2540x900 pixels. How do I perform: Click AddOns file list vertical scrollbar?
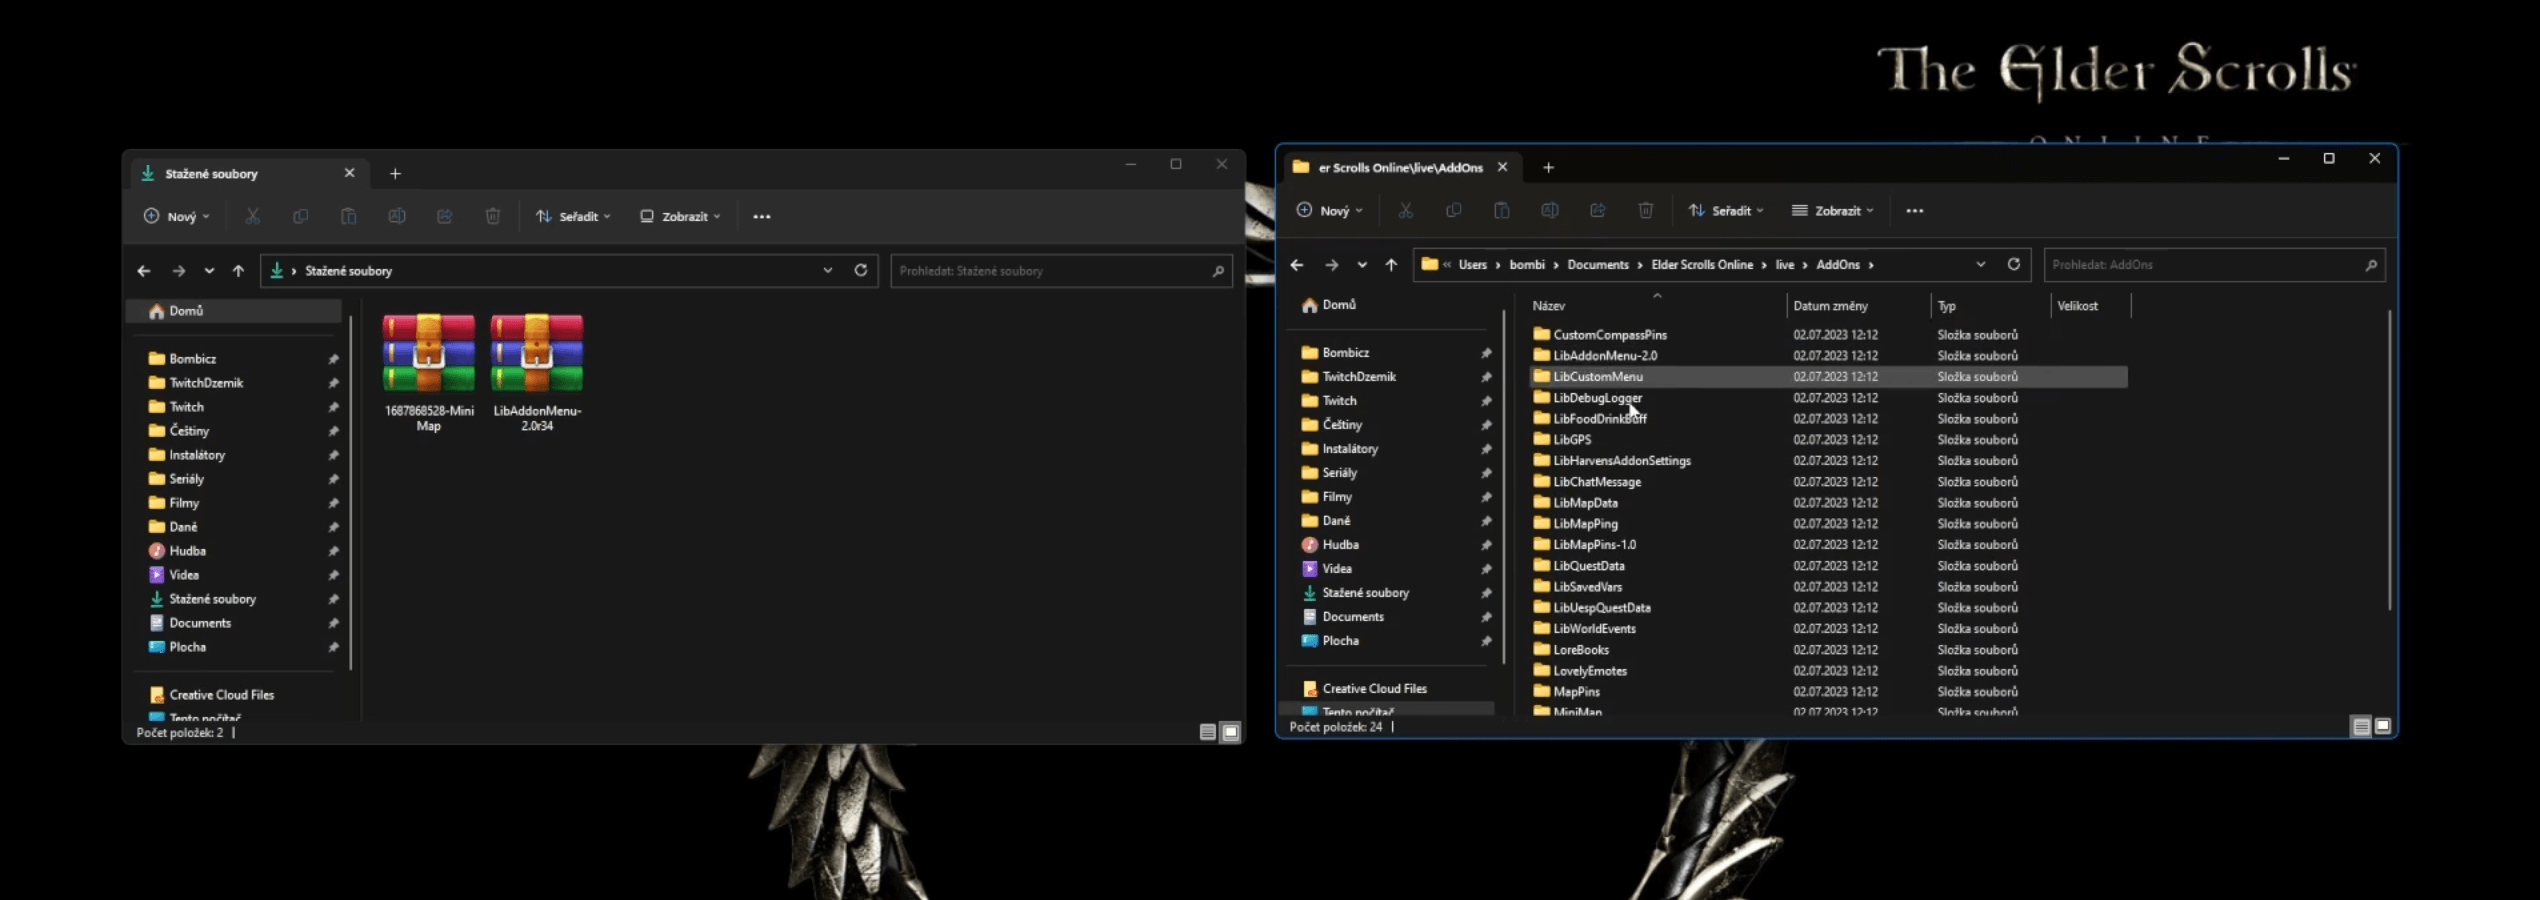[x=2389, y=460]
